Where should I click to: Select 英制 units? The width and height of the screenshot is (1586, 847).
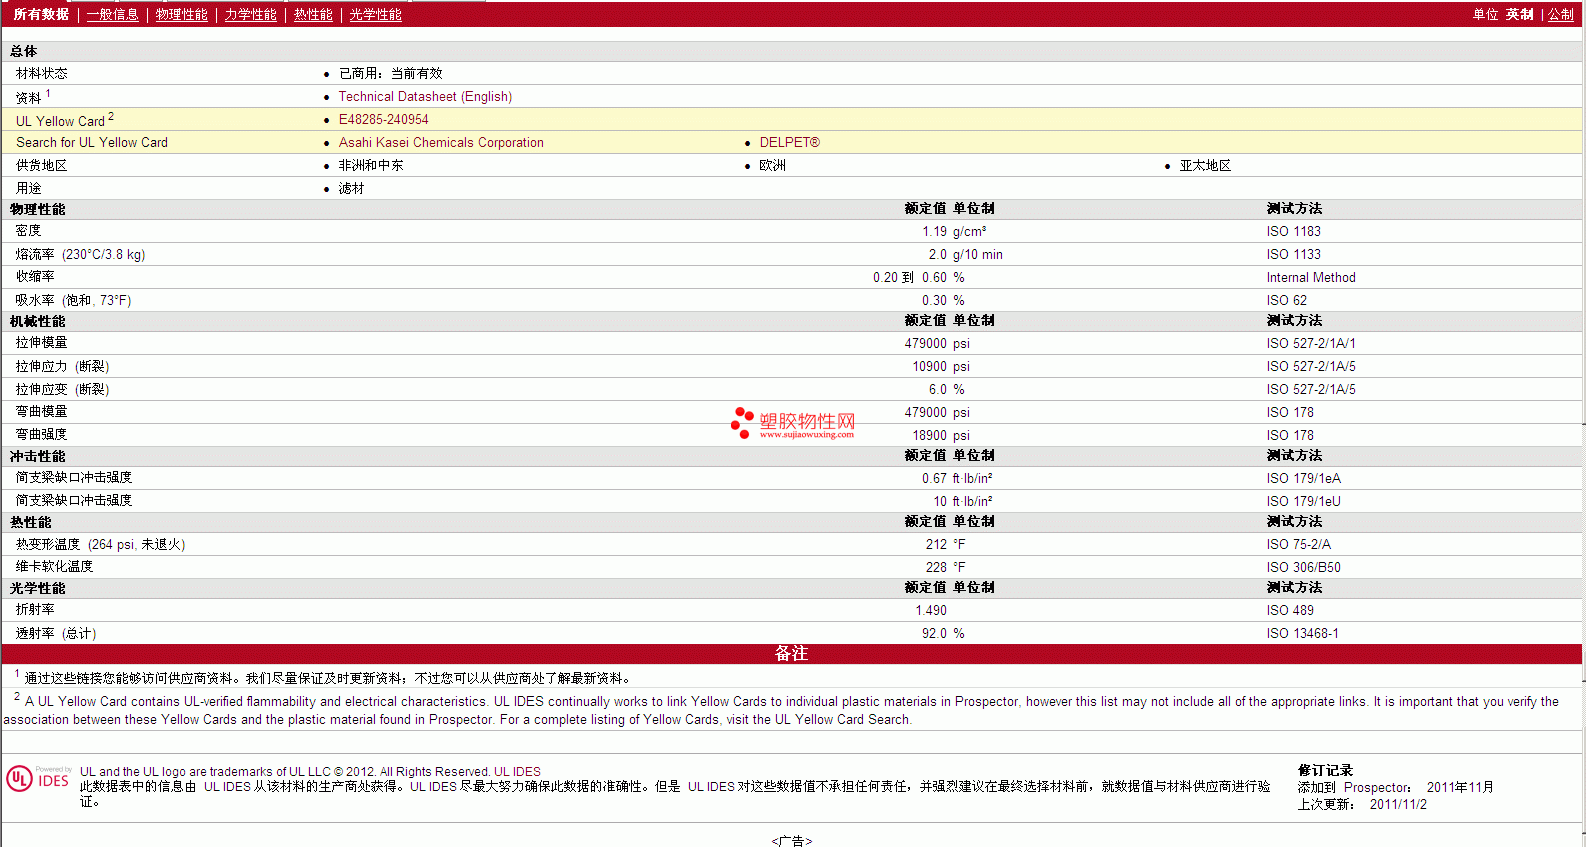click(x=1520, y=14)
